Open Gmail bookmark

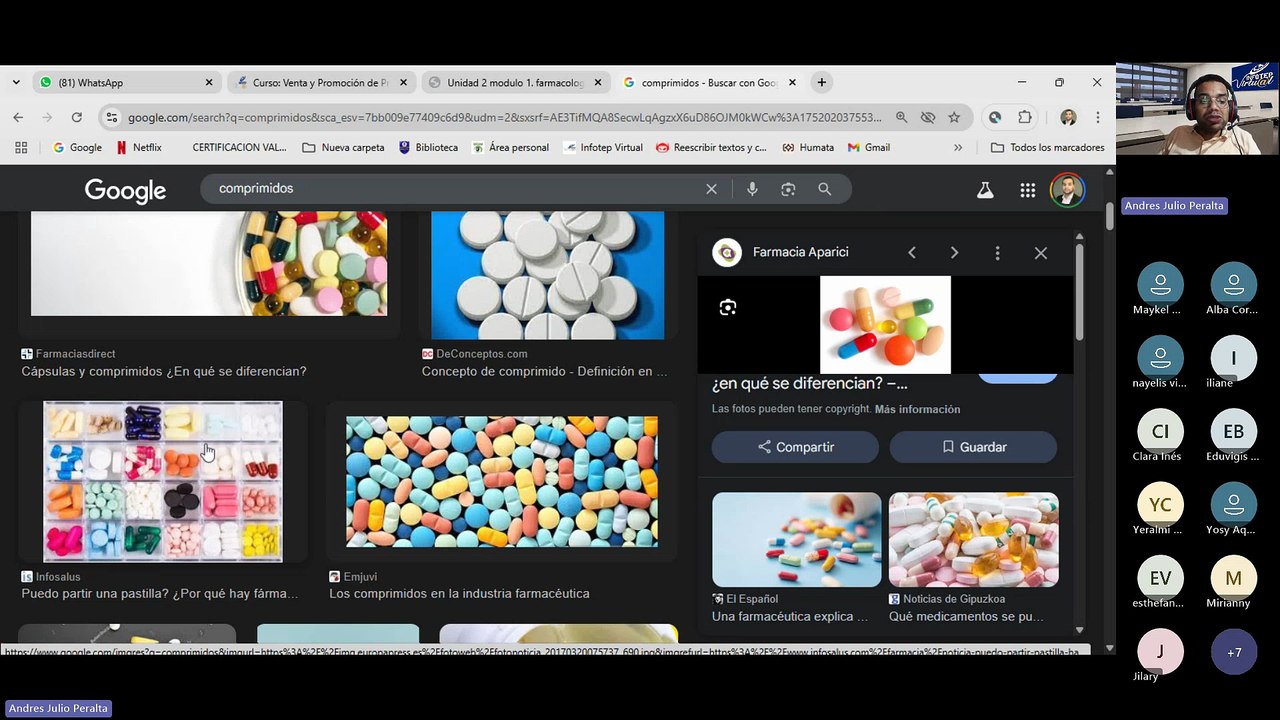point(869,147)
